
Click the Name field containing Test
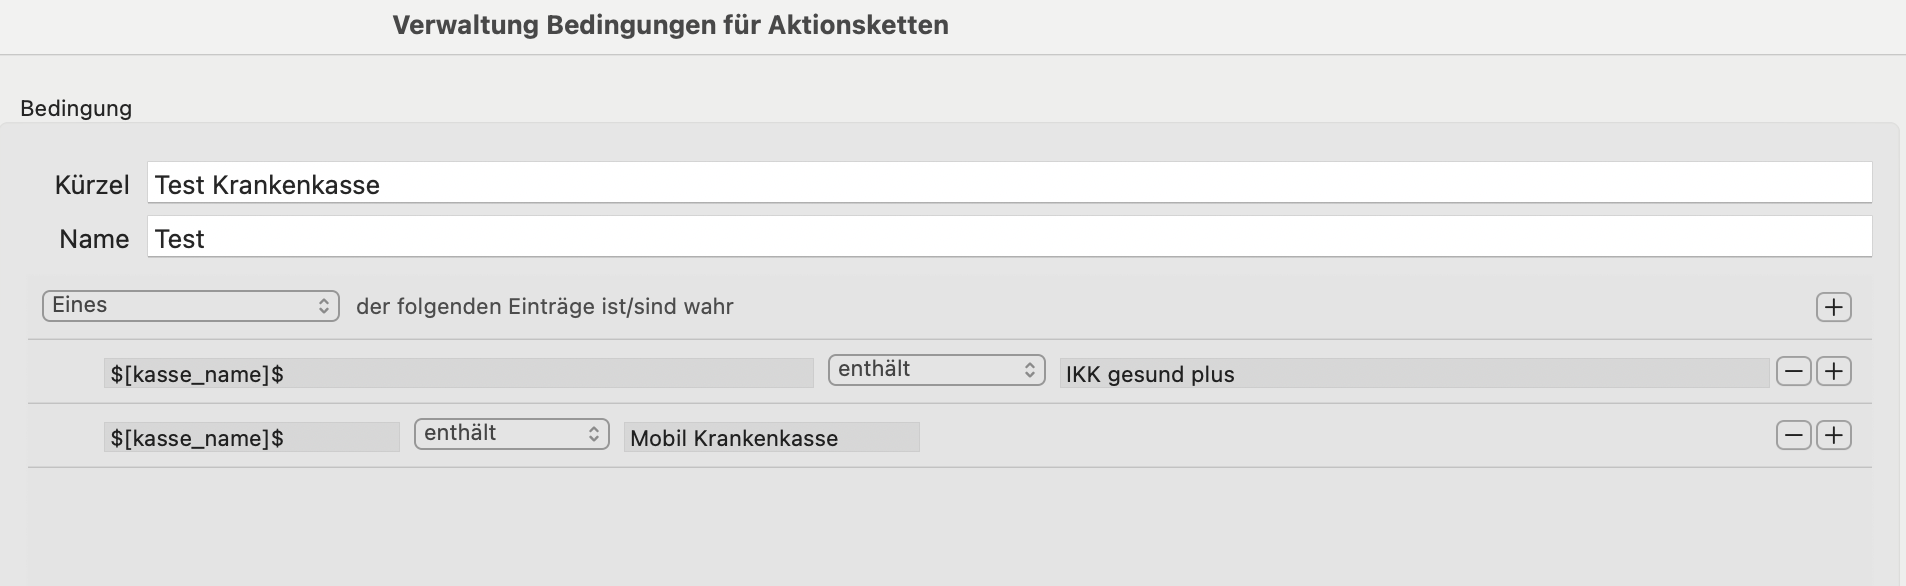1009,238
